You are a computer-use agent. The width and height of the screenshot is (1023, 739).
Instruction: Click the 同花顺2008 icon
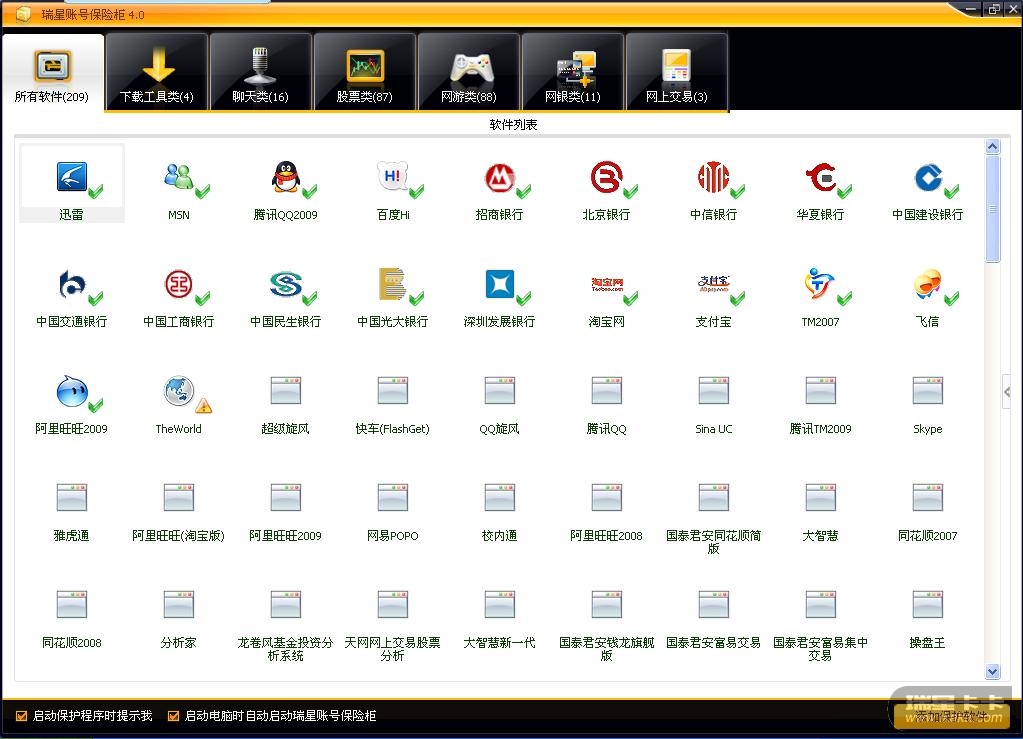[x=72, y=605]
